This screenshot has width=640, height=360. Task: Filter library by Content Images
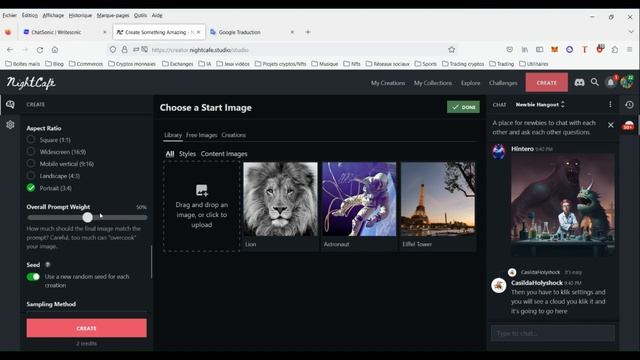click(x=224, y=154)
